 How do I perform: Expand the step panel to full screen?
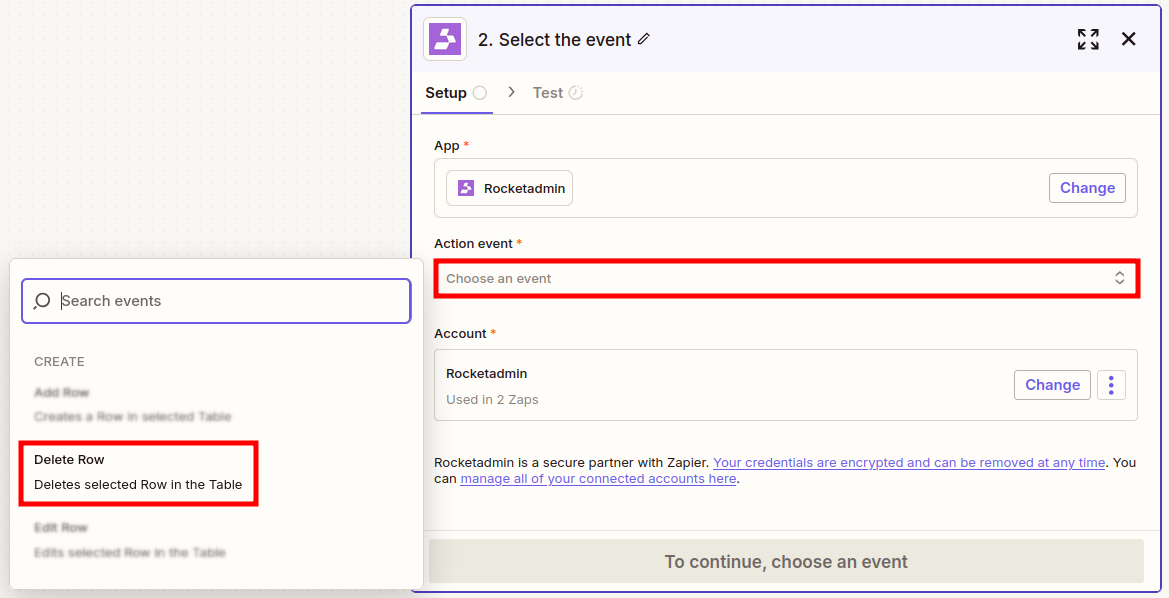(1088, 39)
